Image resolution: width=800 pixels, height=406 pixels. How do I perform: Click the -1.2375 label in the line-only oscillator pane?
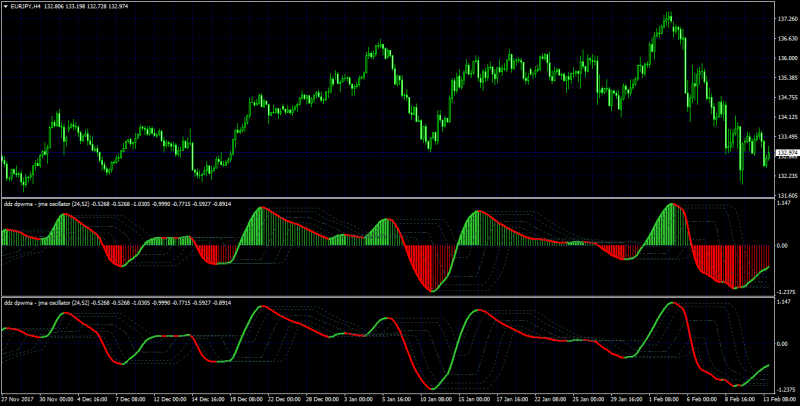pos(788,390)
